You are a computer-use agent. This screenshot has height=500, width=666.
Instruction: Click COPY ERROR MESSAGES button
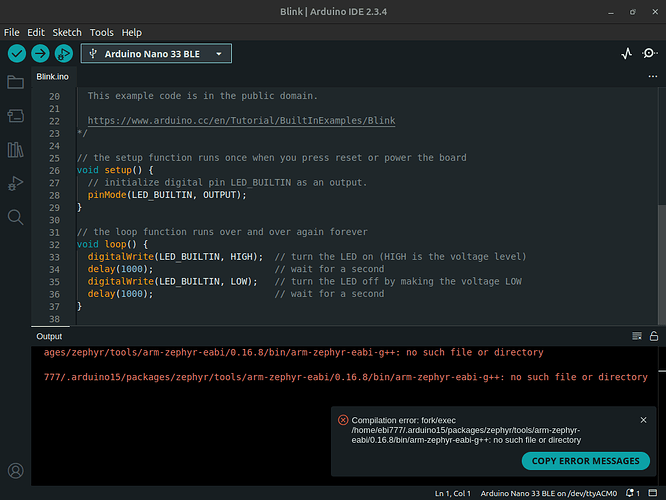coord(585,461)
